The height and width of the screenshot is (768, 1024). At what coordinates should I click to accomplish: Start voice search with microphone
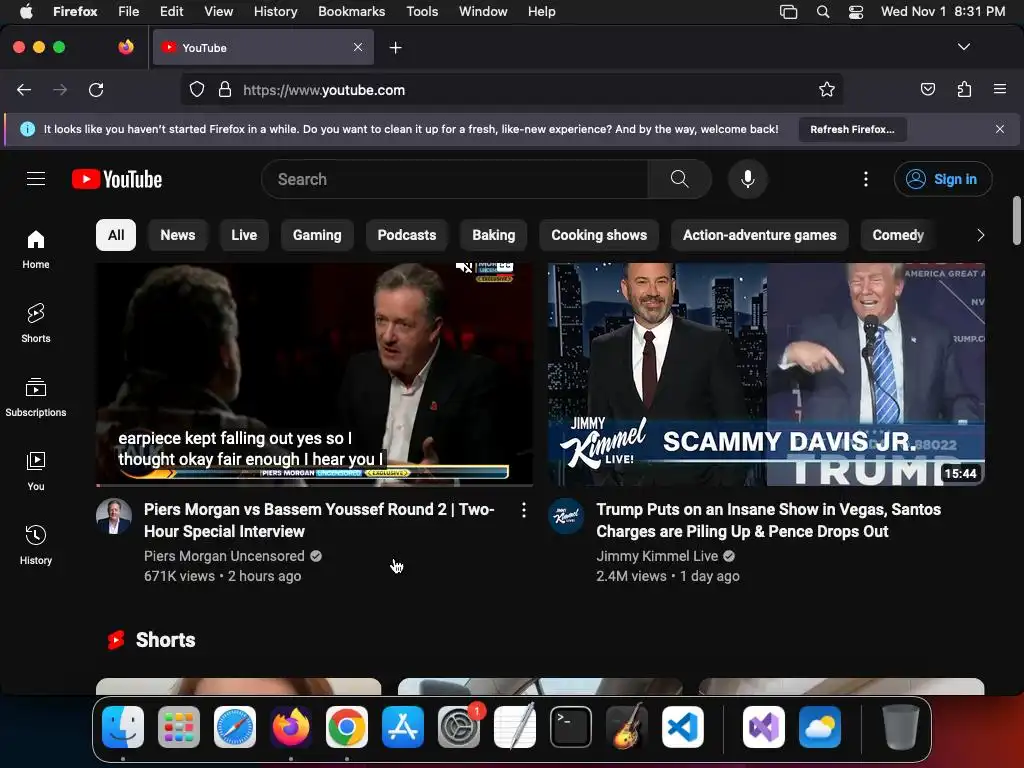click(748, 179)
